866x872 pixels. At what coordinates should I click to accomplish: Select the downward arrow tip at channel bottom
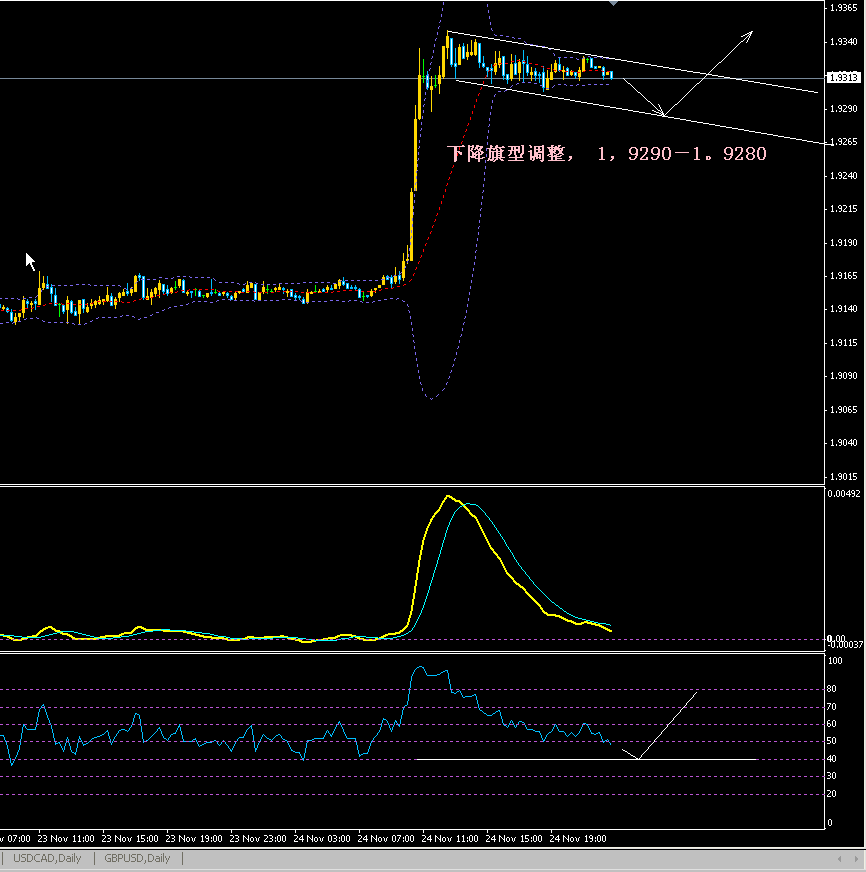pyautogui.click(x=663, y=114)
